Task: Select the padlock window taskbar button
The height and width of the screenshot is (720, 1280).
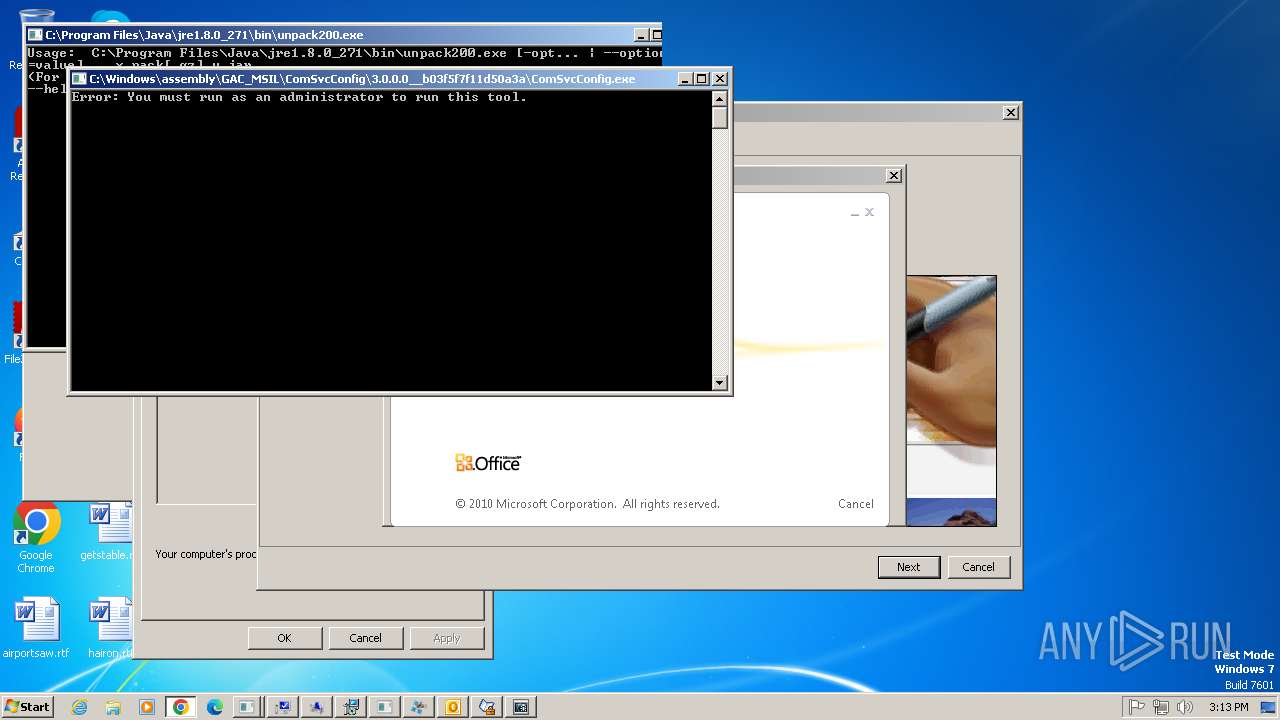Action: point(487,707)
